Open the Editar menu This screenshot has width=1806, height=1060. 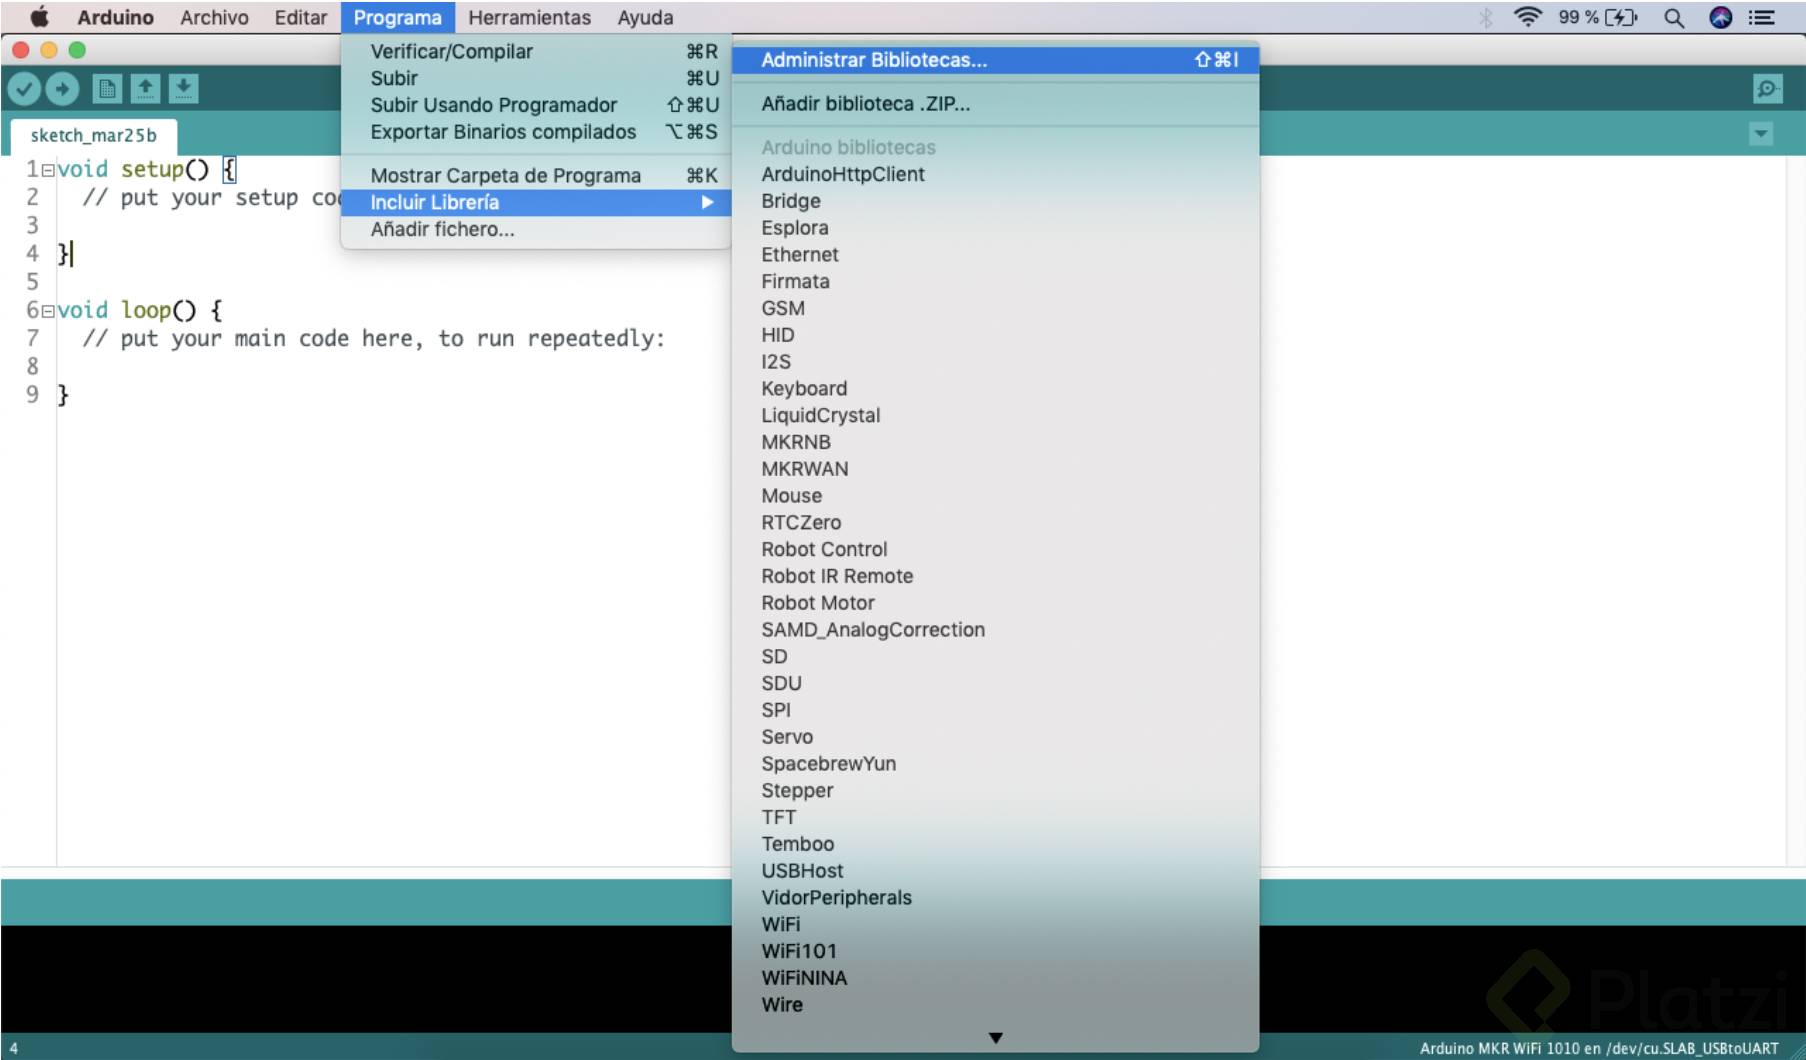tap(300, 17)
